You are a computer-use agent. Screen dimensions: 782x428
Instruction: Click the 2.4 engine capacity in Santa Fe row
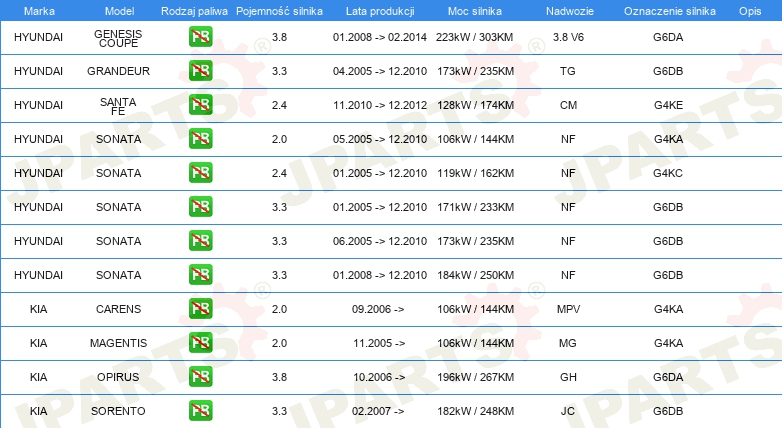pyautogui.click(x=279, y=105)
